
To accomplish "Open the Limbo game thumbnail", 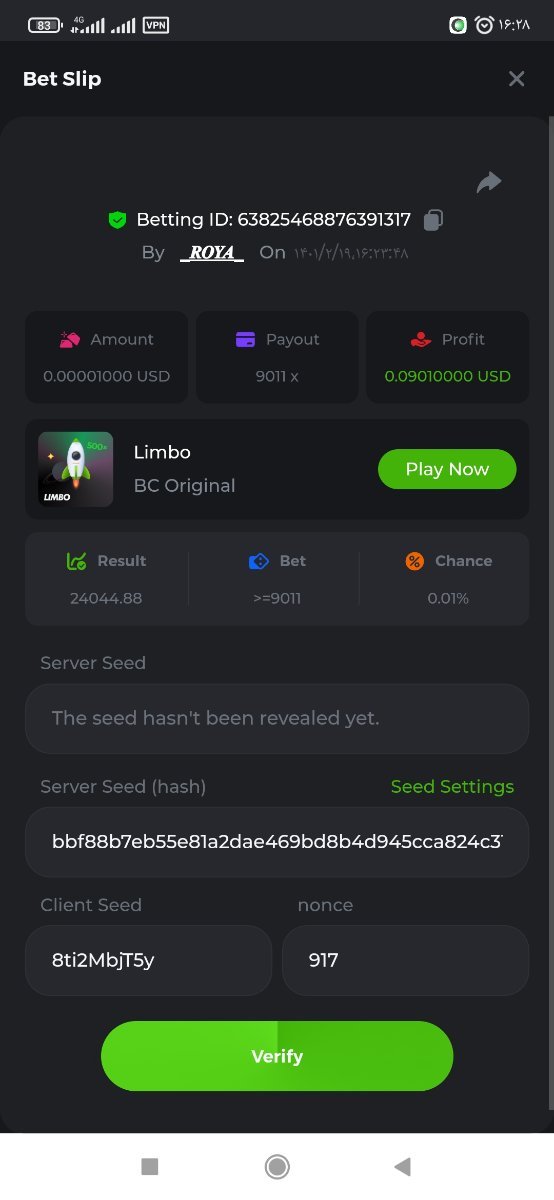I will 76,469.
